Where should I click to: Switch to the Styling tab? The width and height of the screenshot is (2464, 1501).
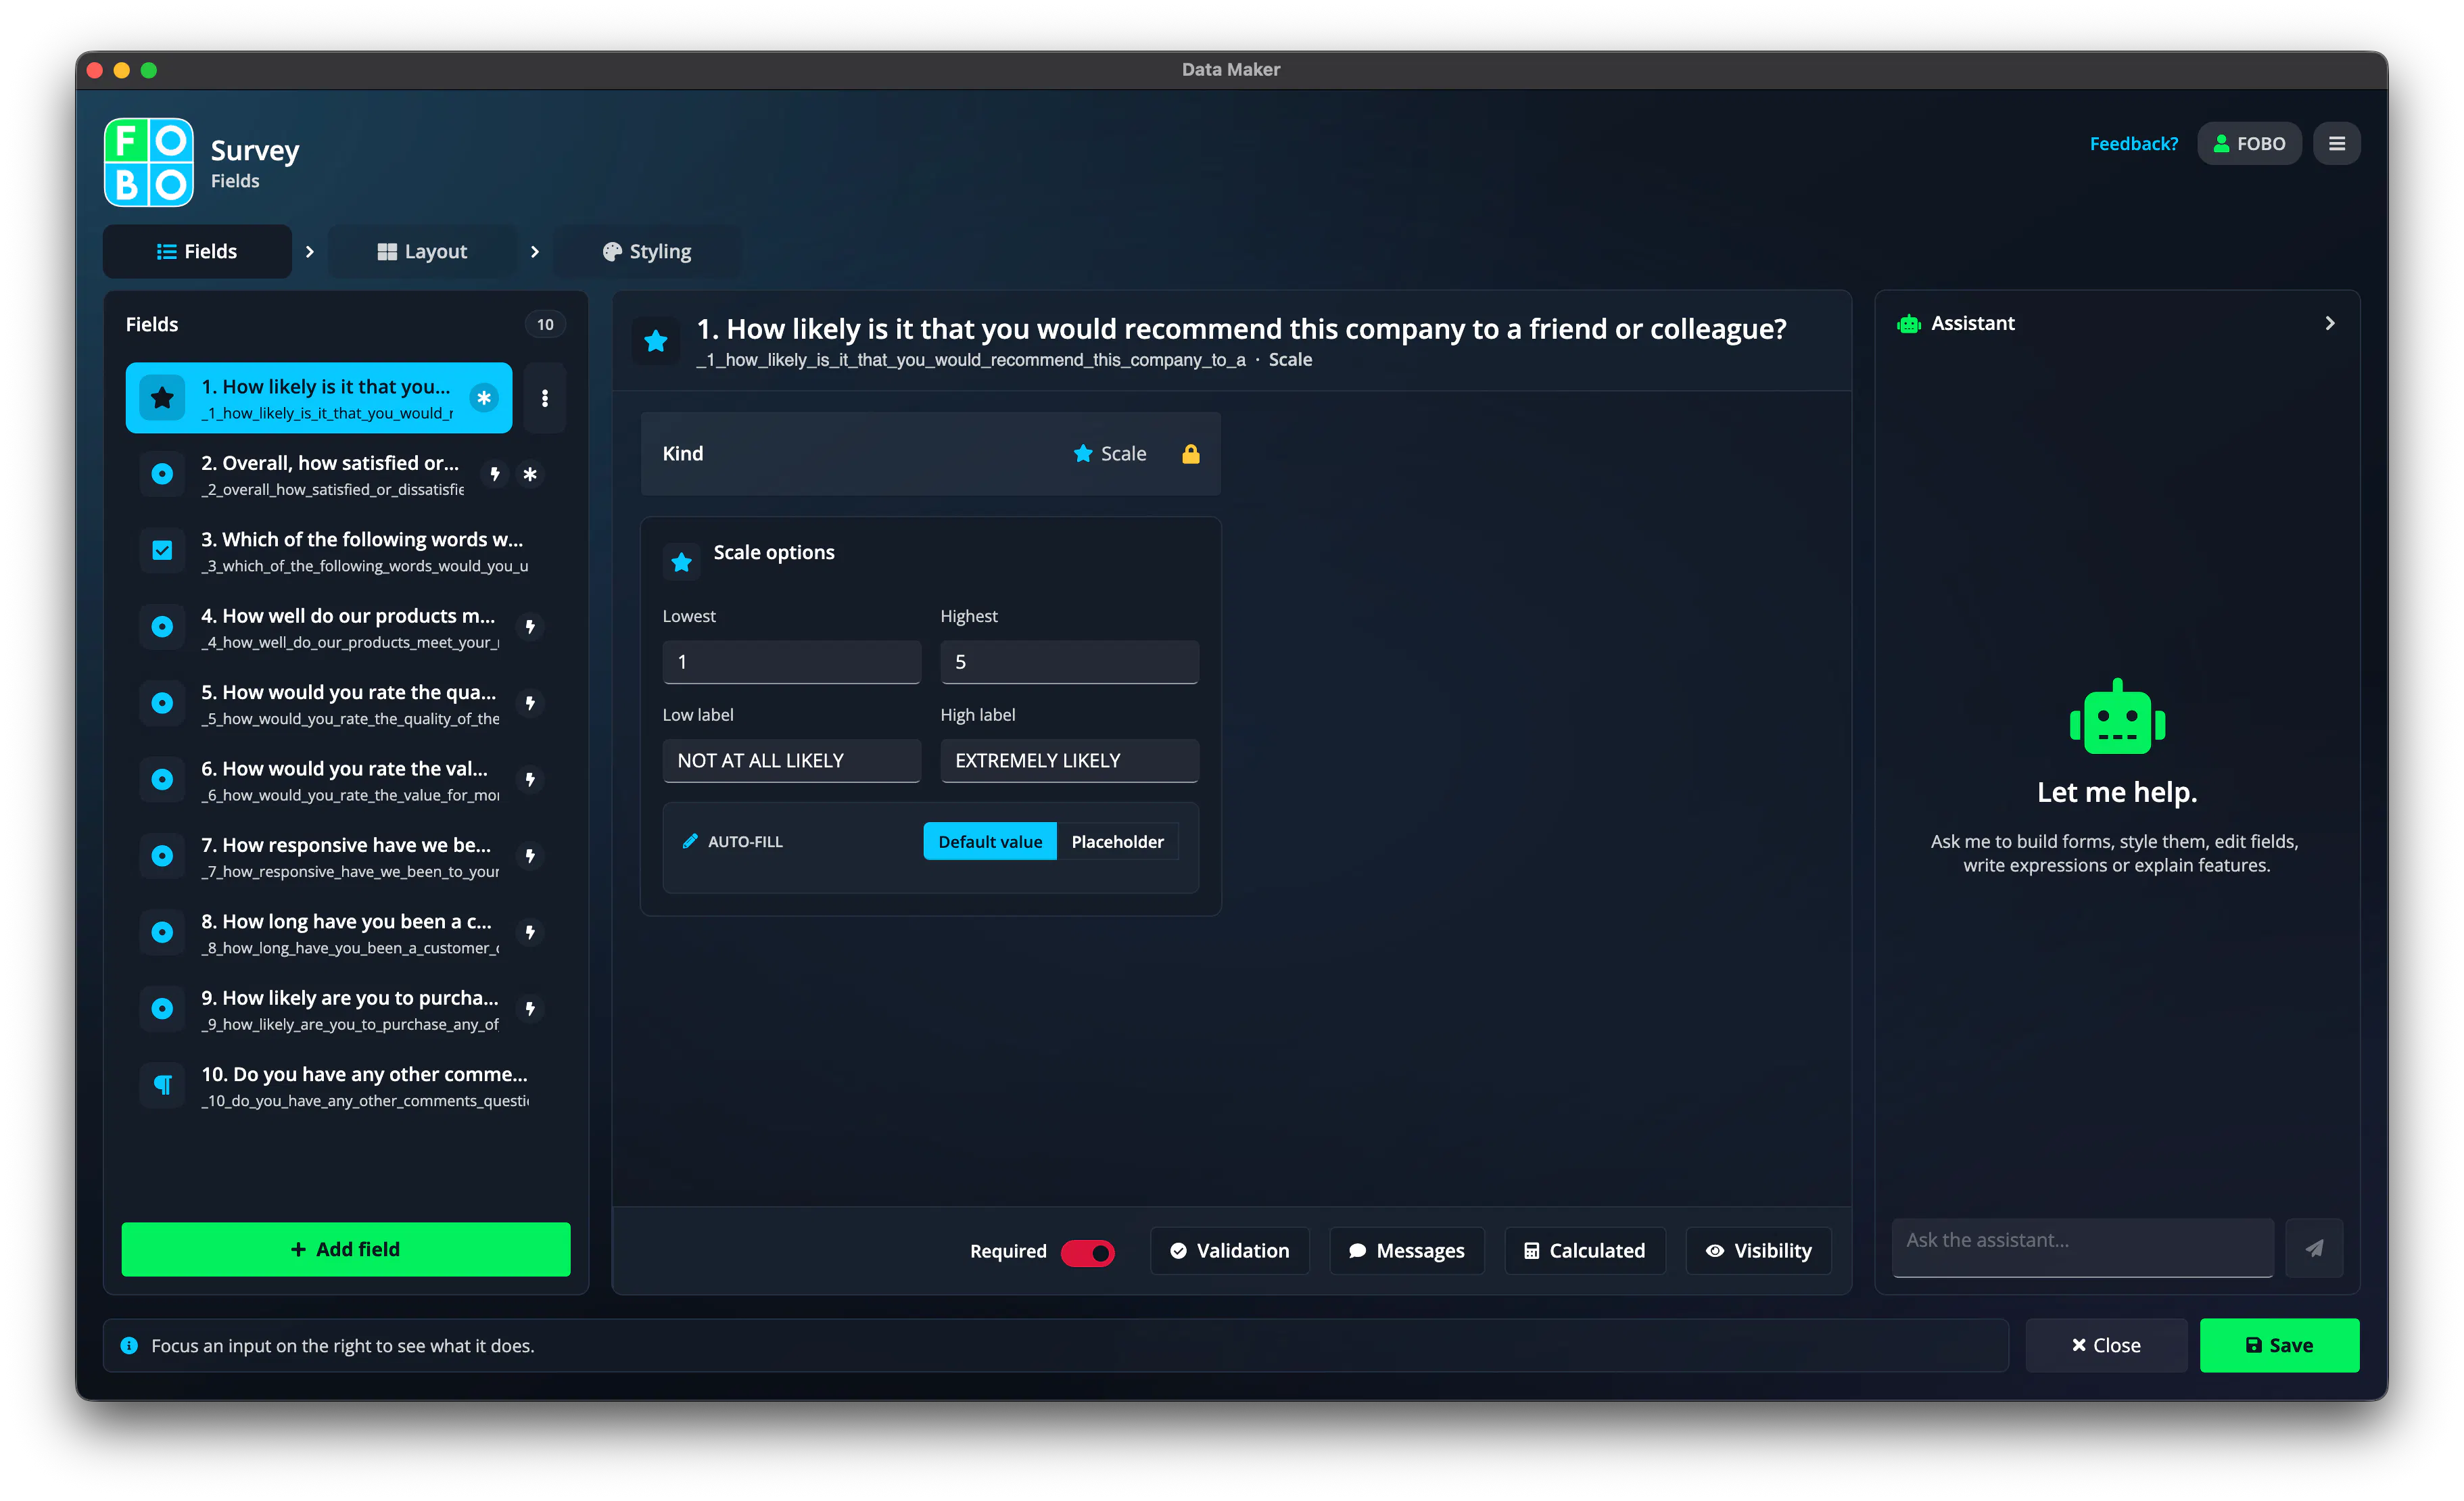(647, 252)
